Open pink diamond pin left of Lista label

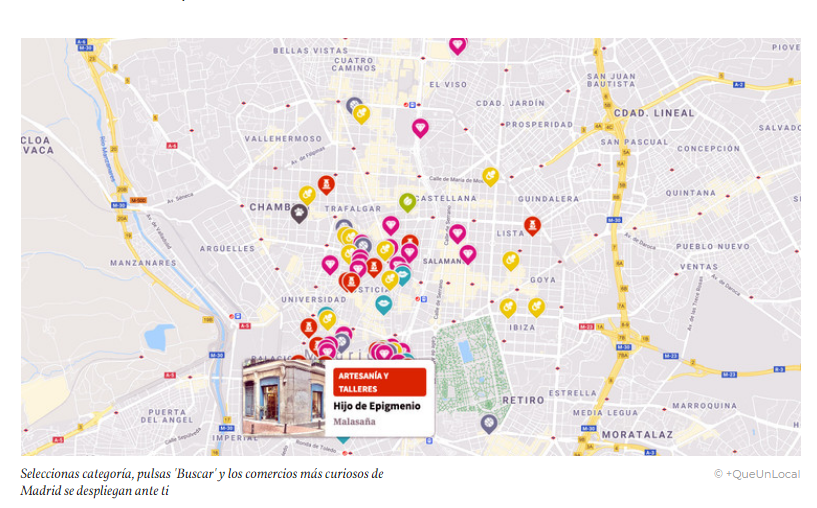pyautogui.click(x=457, y=233)
